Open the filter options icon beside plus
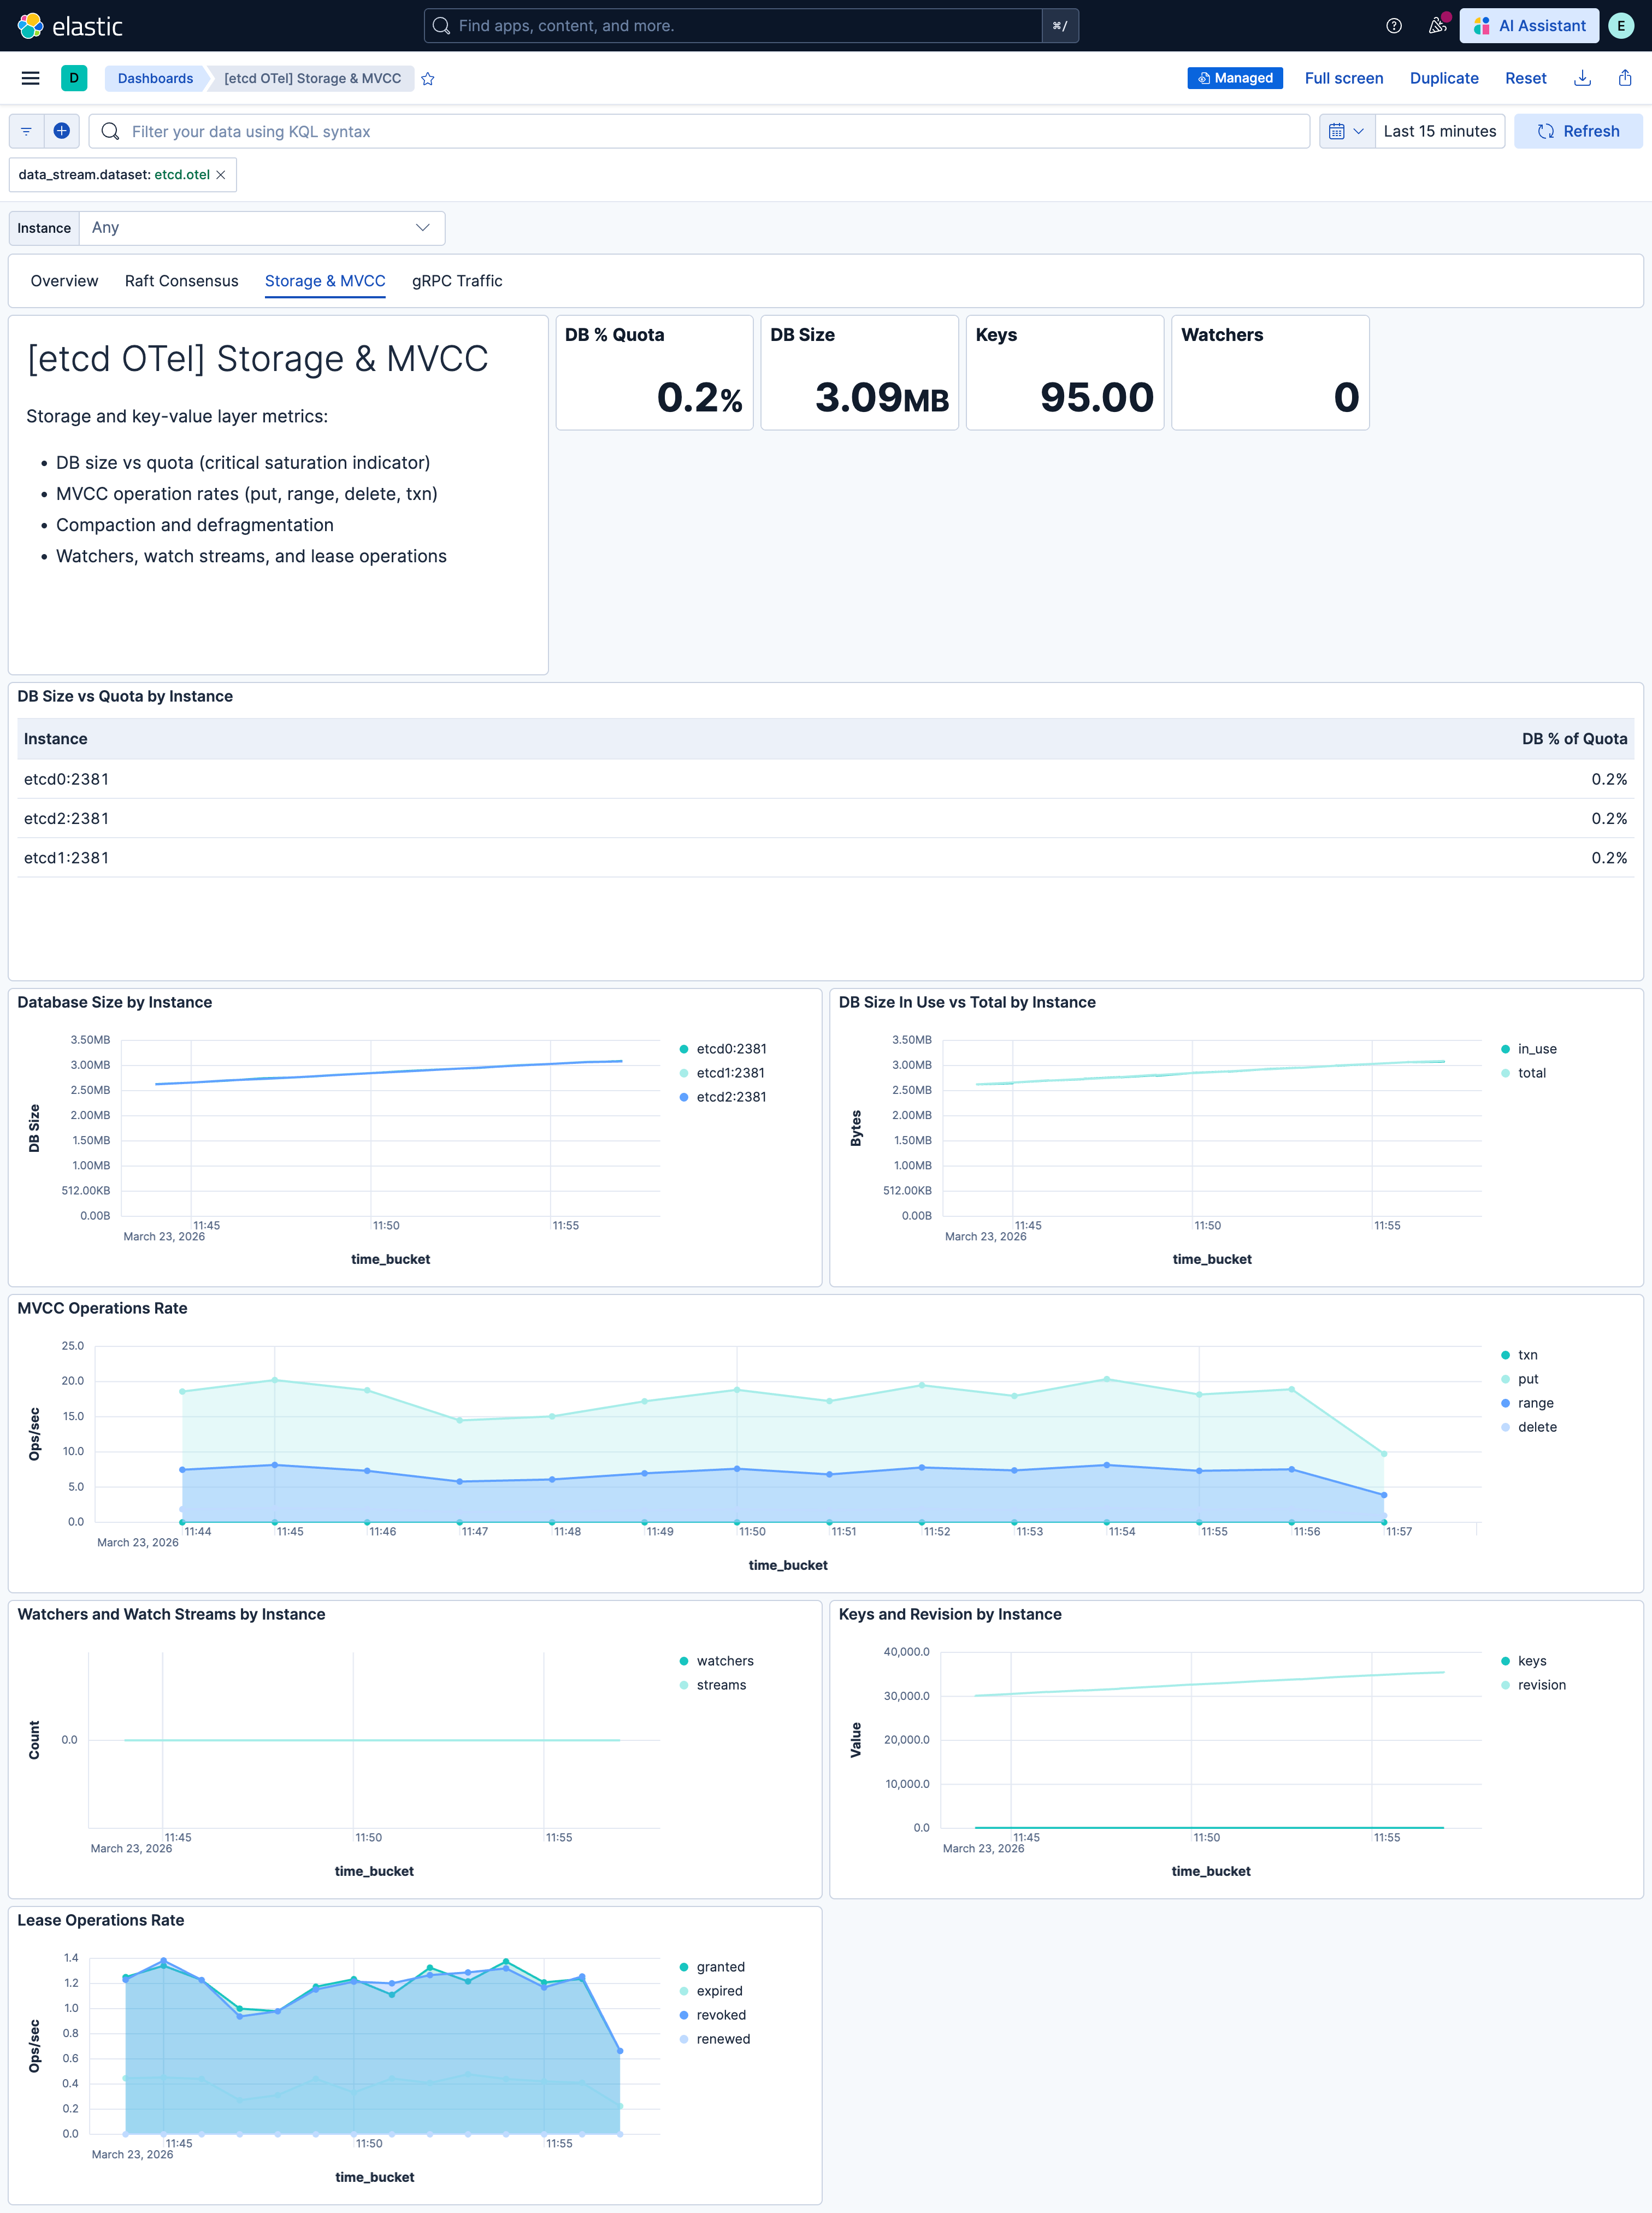1652x2213 pixels. (26, 131)
